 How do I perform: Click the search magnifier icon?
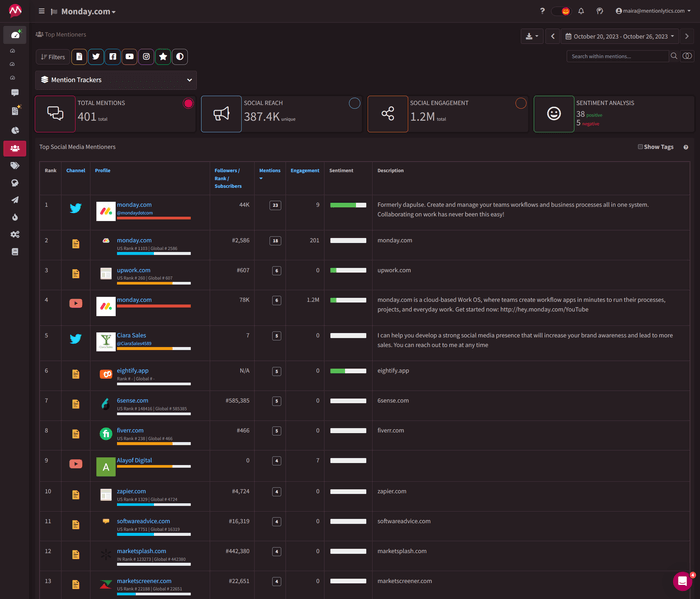pyautogui.click(x=674, y=56)
